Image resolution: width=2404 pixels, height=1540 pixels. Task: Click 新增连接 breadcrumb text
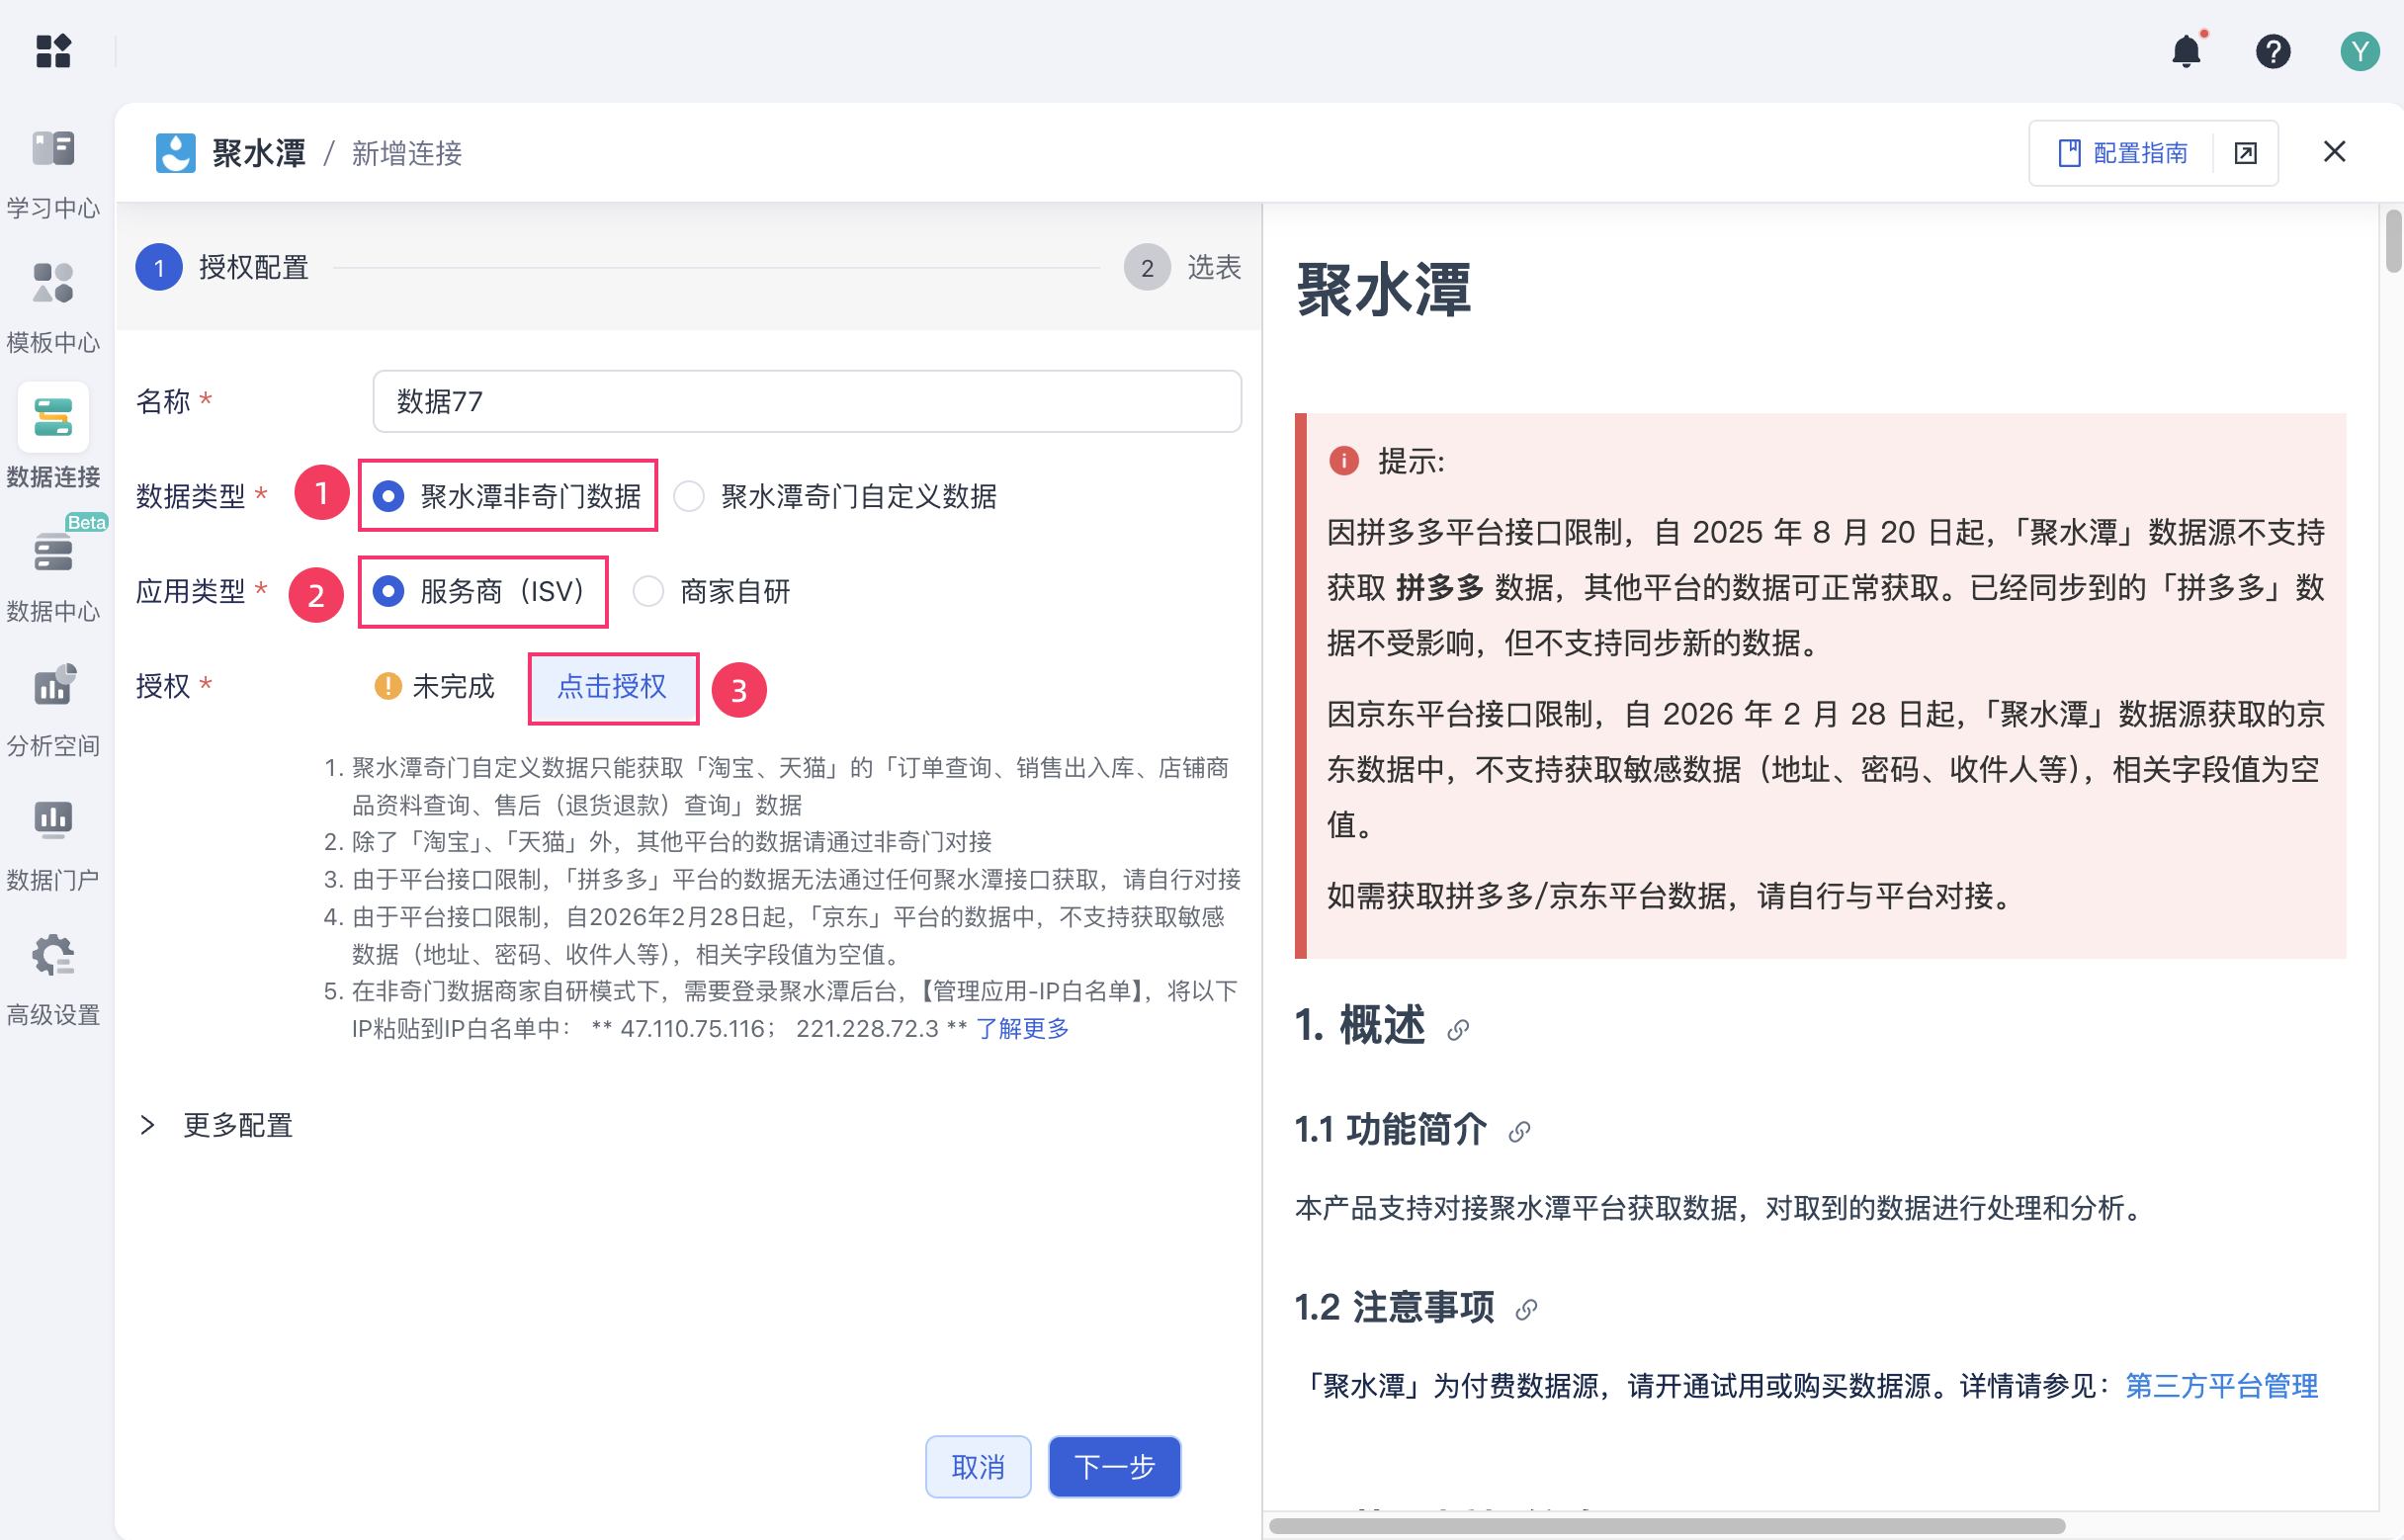pos(407,154)
